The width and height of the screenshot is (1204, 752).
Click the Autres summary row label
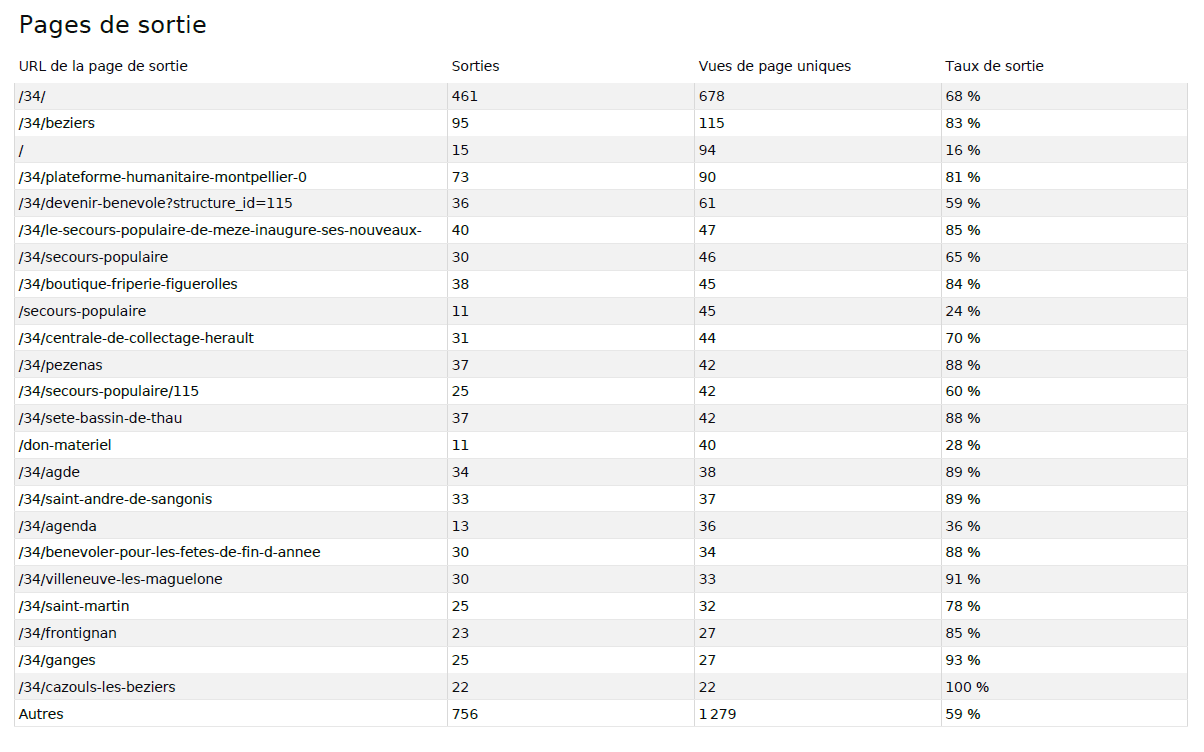[x=41, y=714]
